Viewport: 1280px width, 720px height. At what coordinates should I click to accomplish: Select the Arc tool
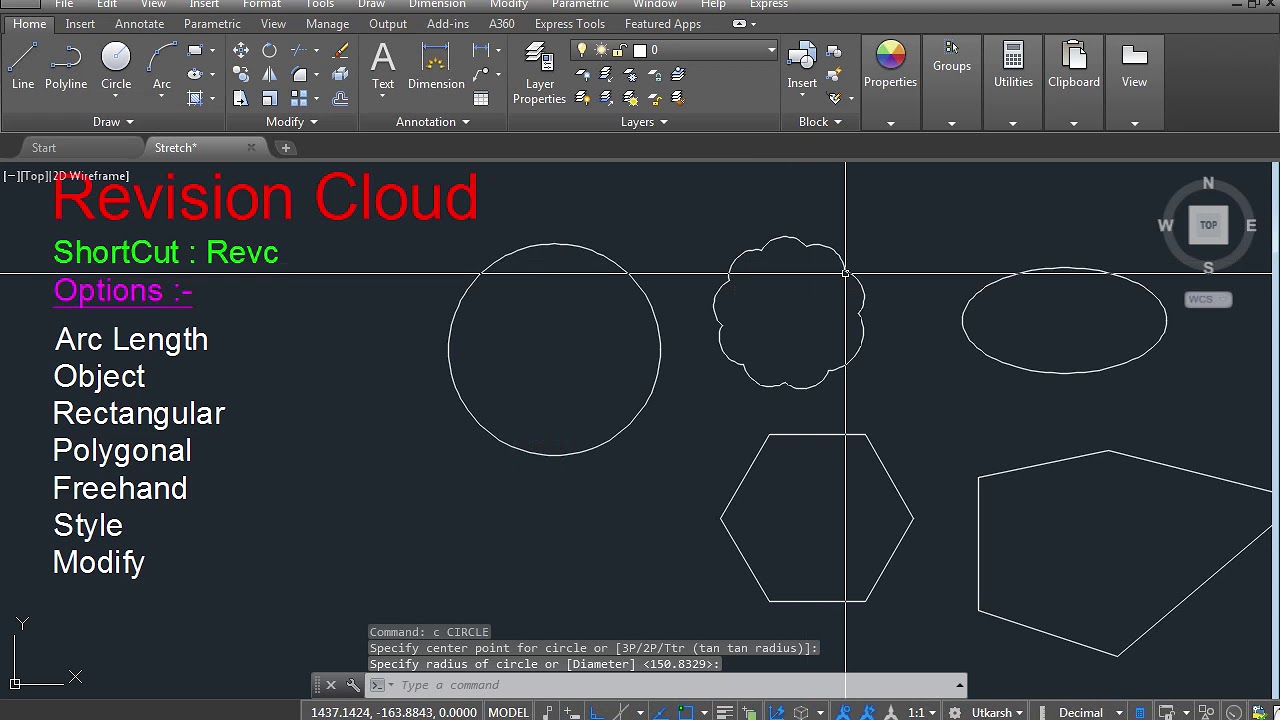tap(162, 67)
